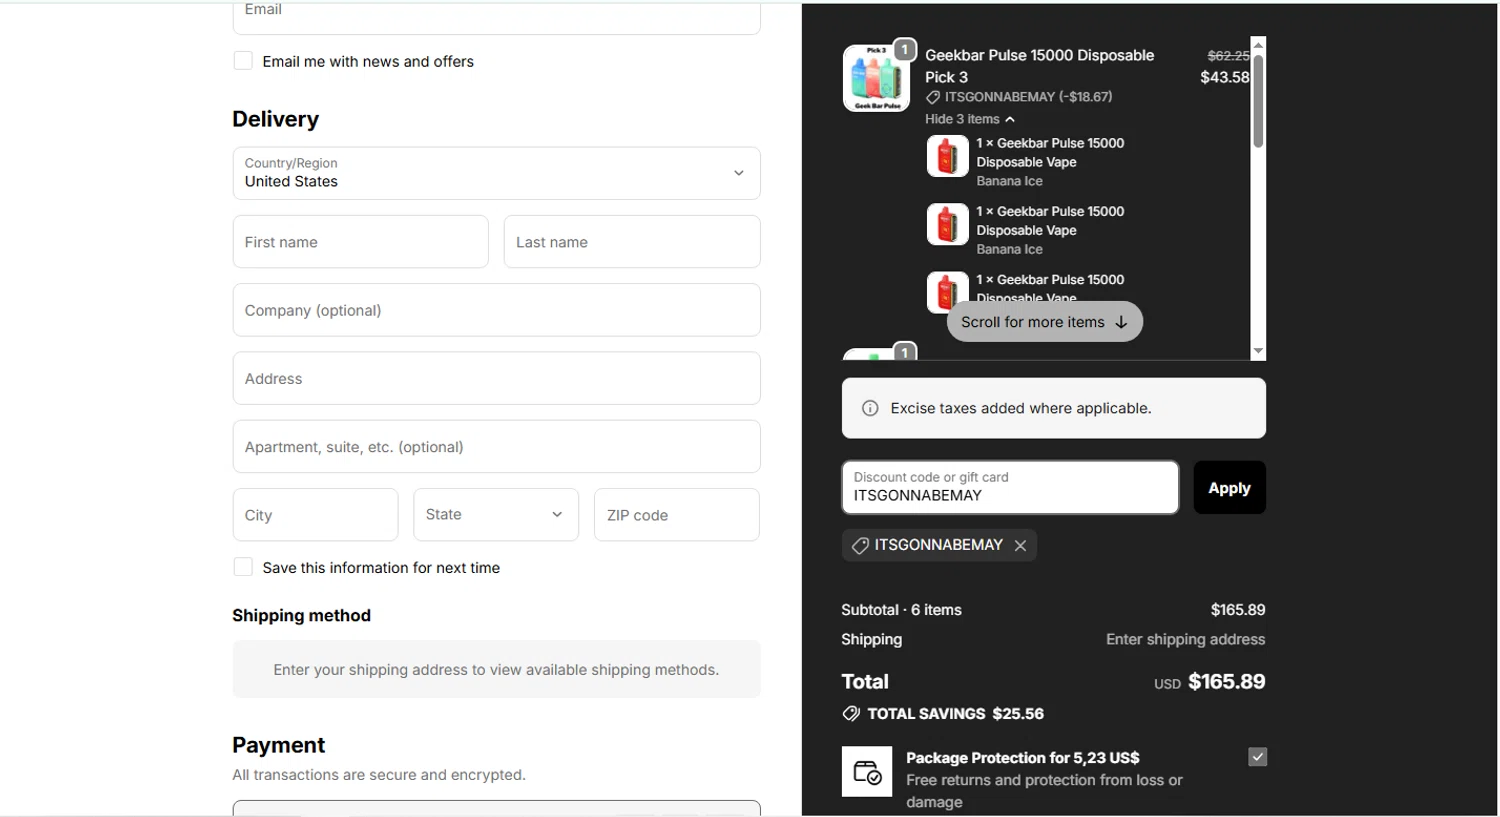The width and height of the screenshot is (1500, 817).
Task: Collapse the Hide 3 items list
Action: [x=970, y=119]
